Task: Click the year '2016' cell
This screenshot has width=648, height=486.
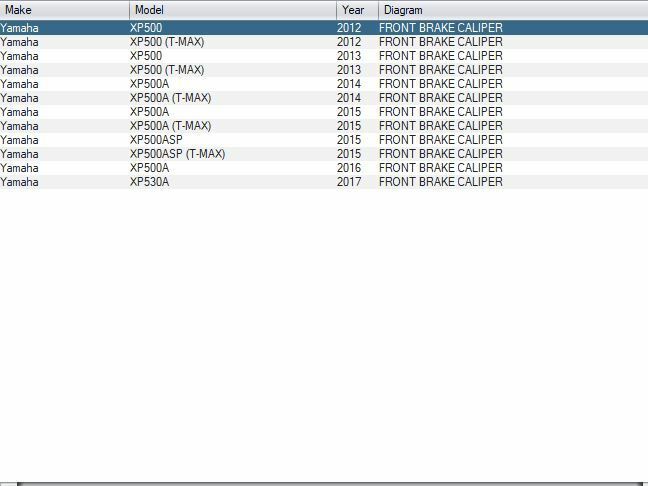Action: [349, 168]
